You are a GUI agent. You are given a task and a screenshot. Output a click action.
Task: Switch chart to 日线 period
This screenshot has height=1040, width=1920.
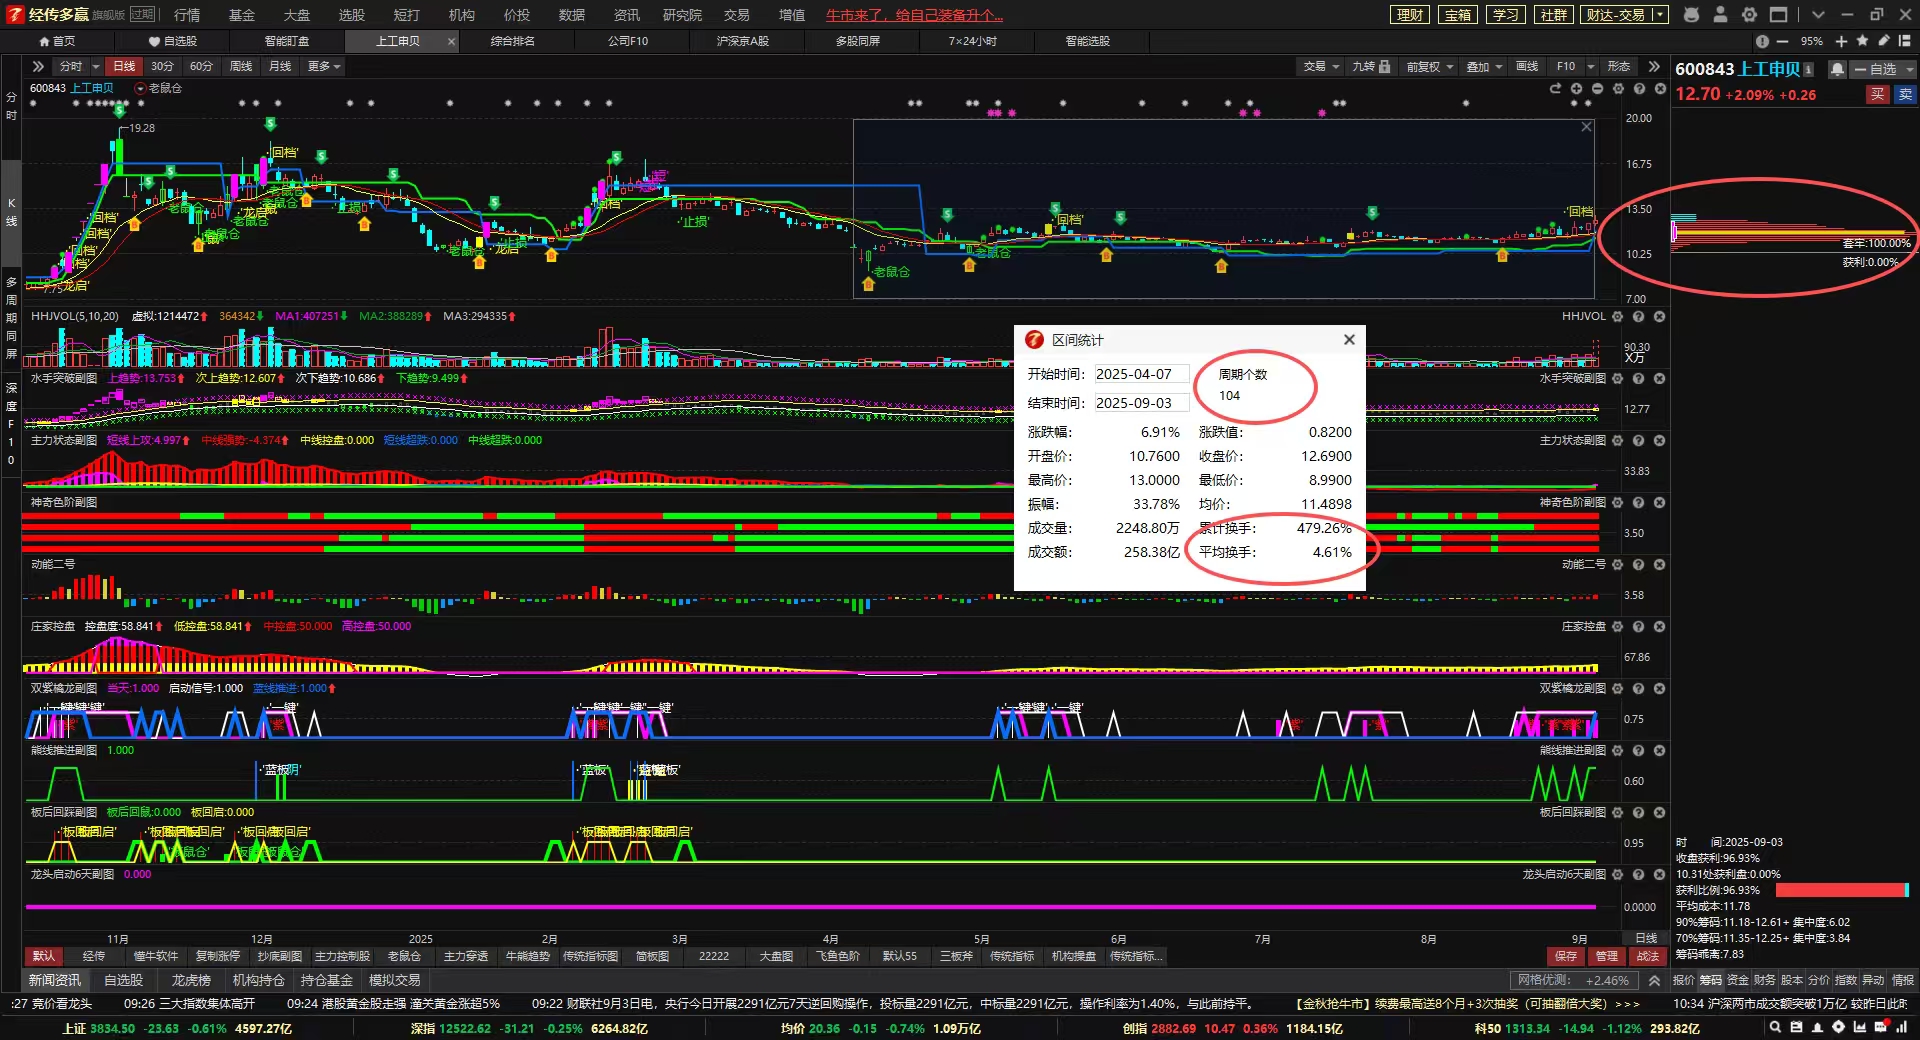[124, 66]
